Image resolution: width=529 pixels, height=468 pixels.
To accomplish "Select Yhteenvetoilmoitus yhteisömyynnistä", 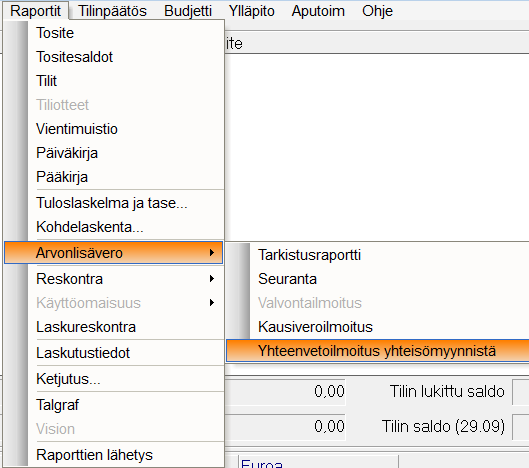I will tap(378, 351).
